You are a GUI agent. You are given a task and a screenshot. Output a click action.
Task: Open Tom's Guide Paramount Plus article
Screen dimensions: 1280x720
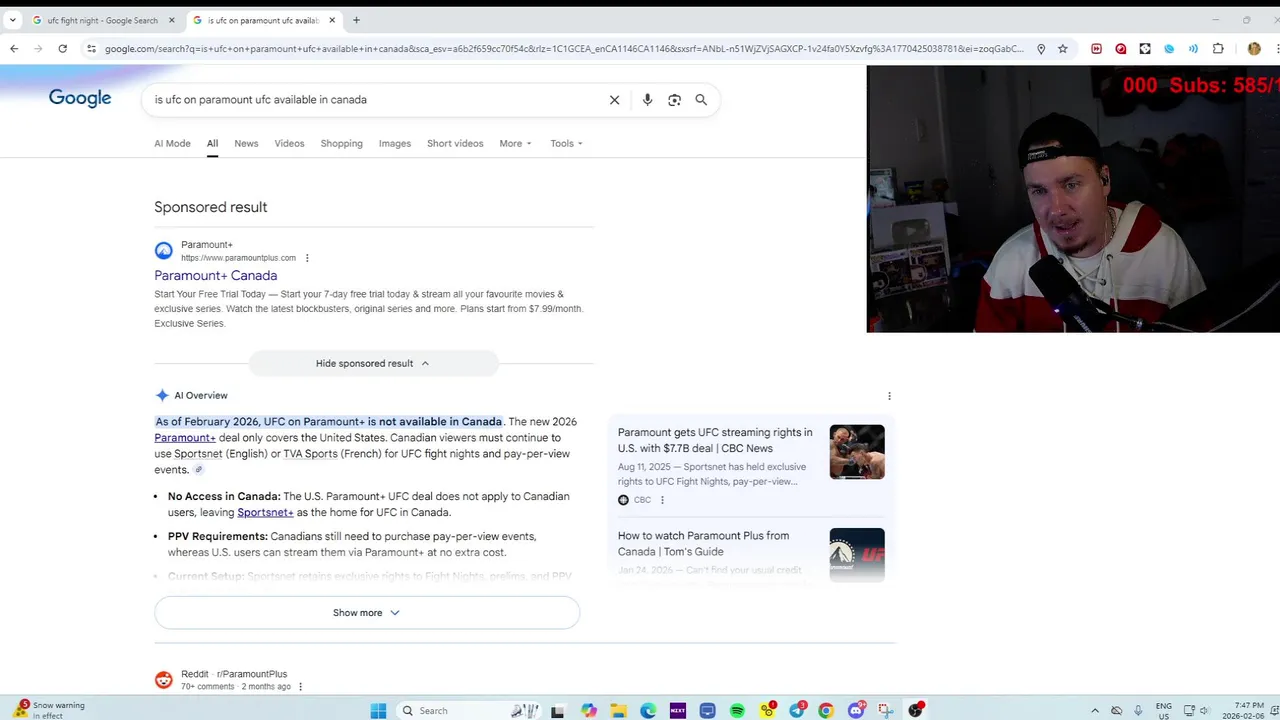click(703, 543)
